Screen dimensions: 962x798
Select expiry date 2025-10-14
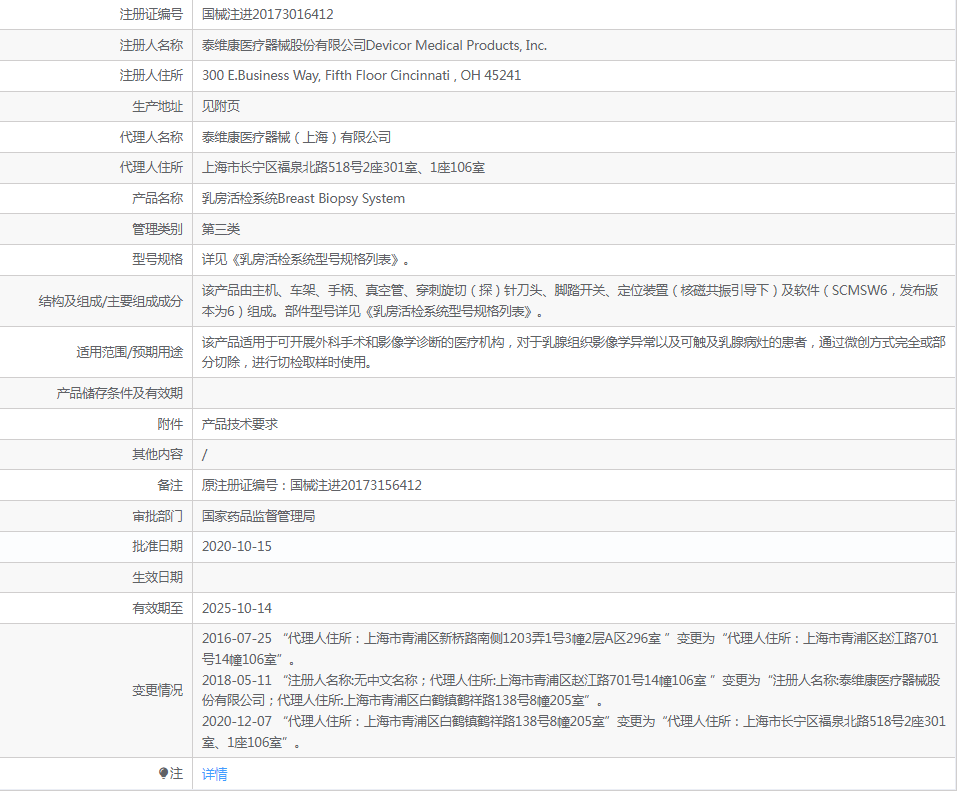point(237,608)
